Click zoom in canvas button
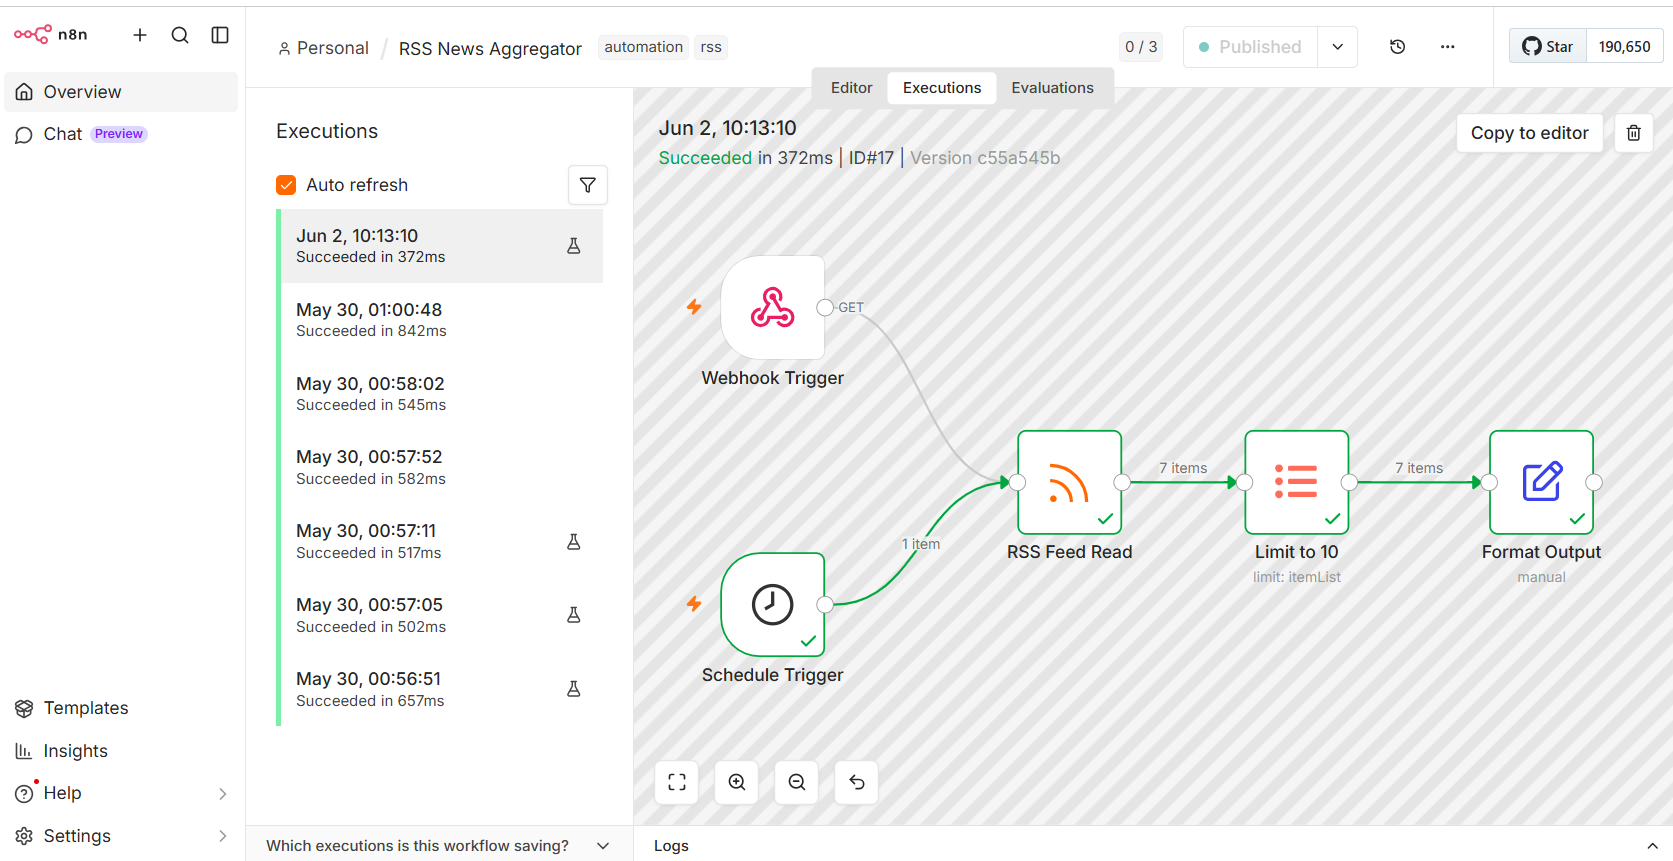1673x861 pixels. [x=737, y=782]
